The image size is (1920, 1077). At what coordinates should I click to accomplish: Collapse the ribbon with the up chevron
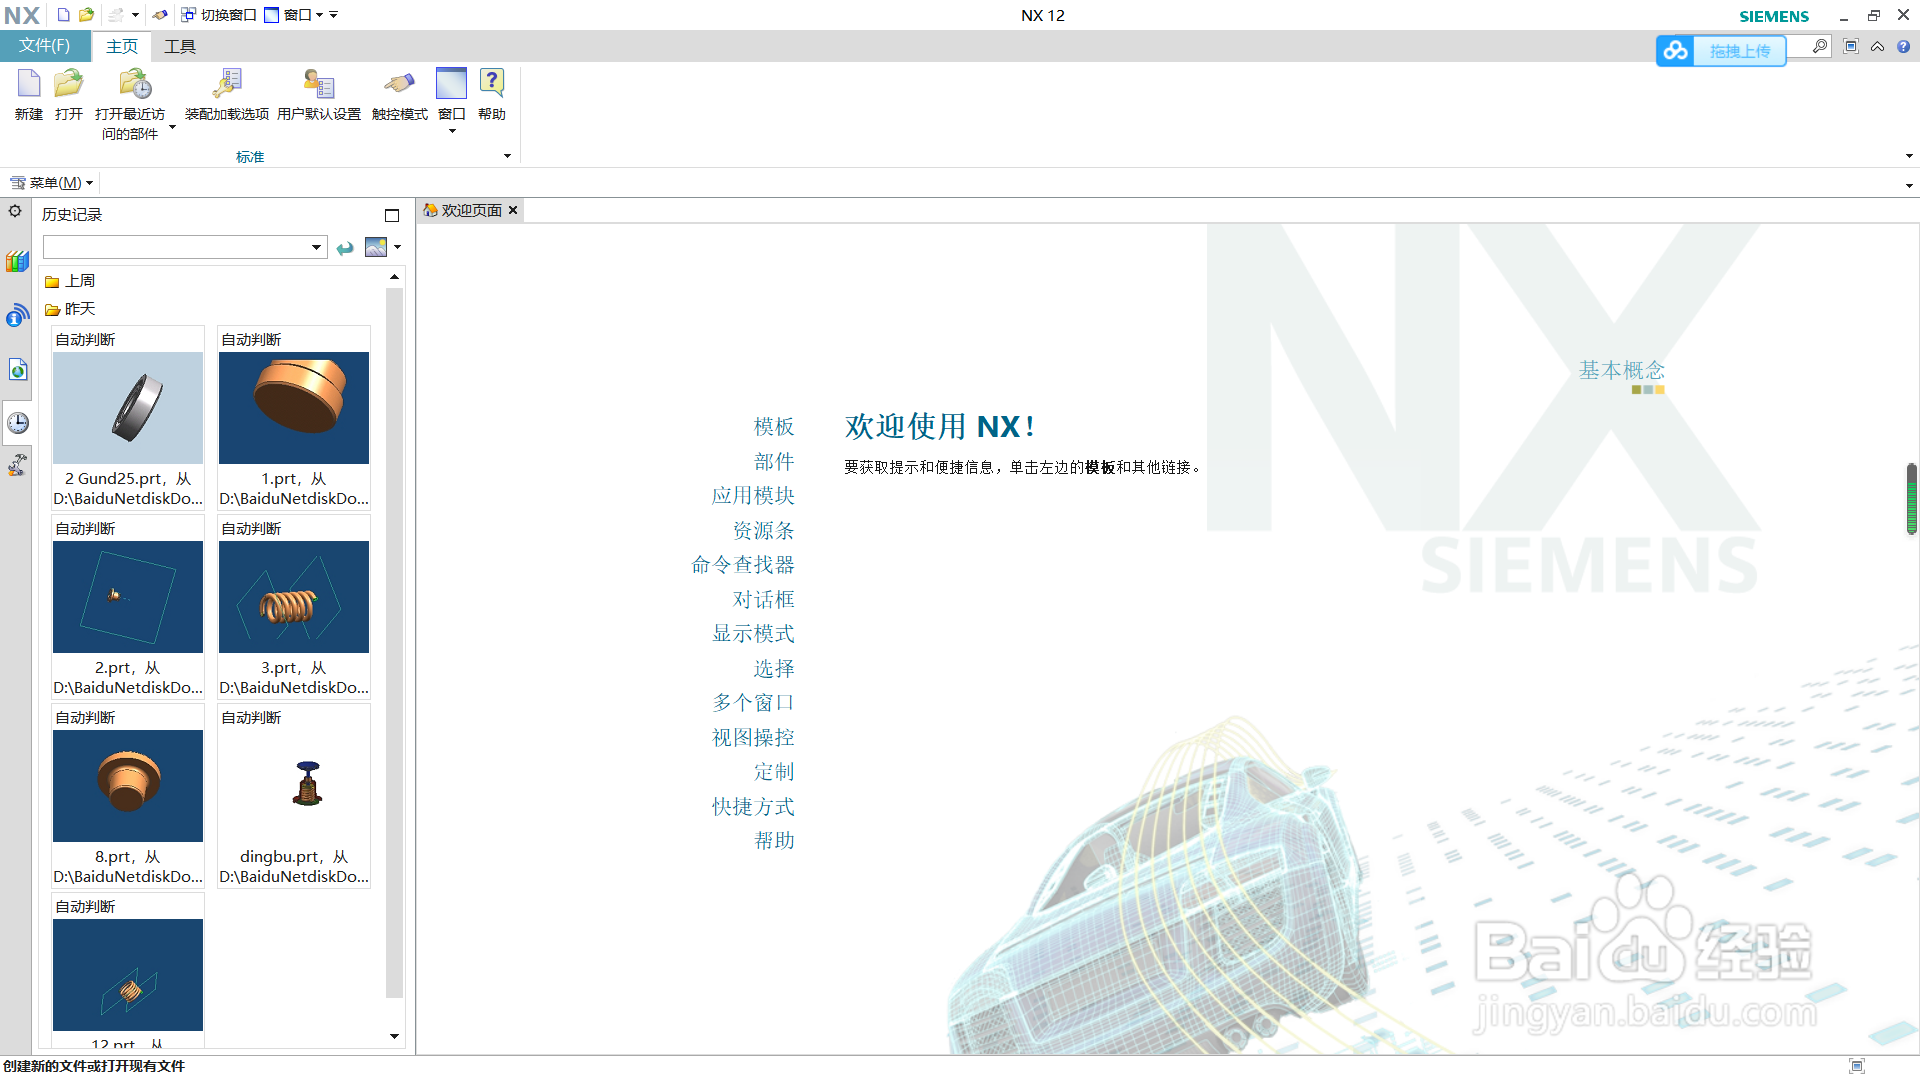(1878, 46)
